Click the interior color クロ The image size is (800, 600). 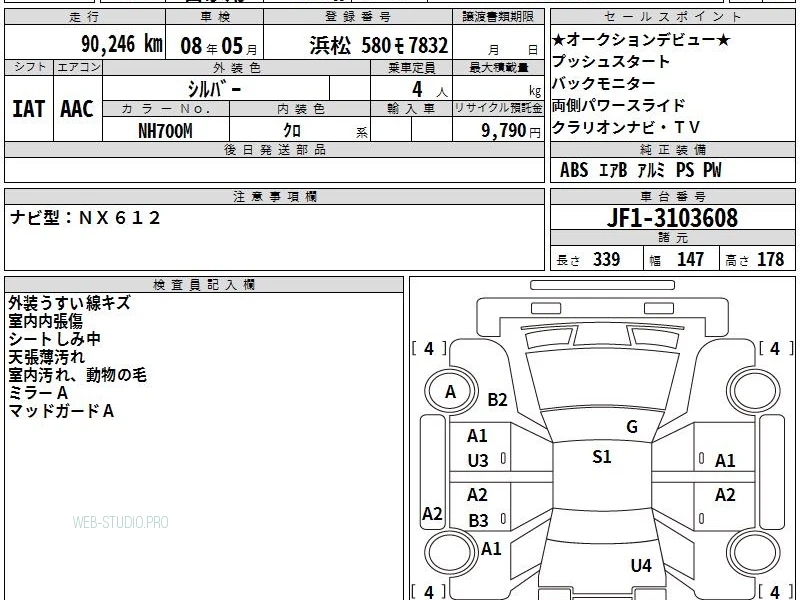click(292, 131)
